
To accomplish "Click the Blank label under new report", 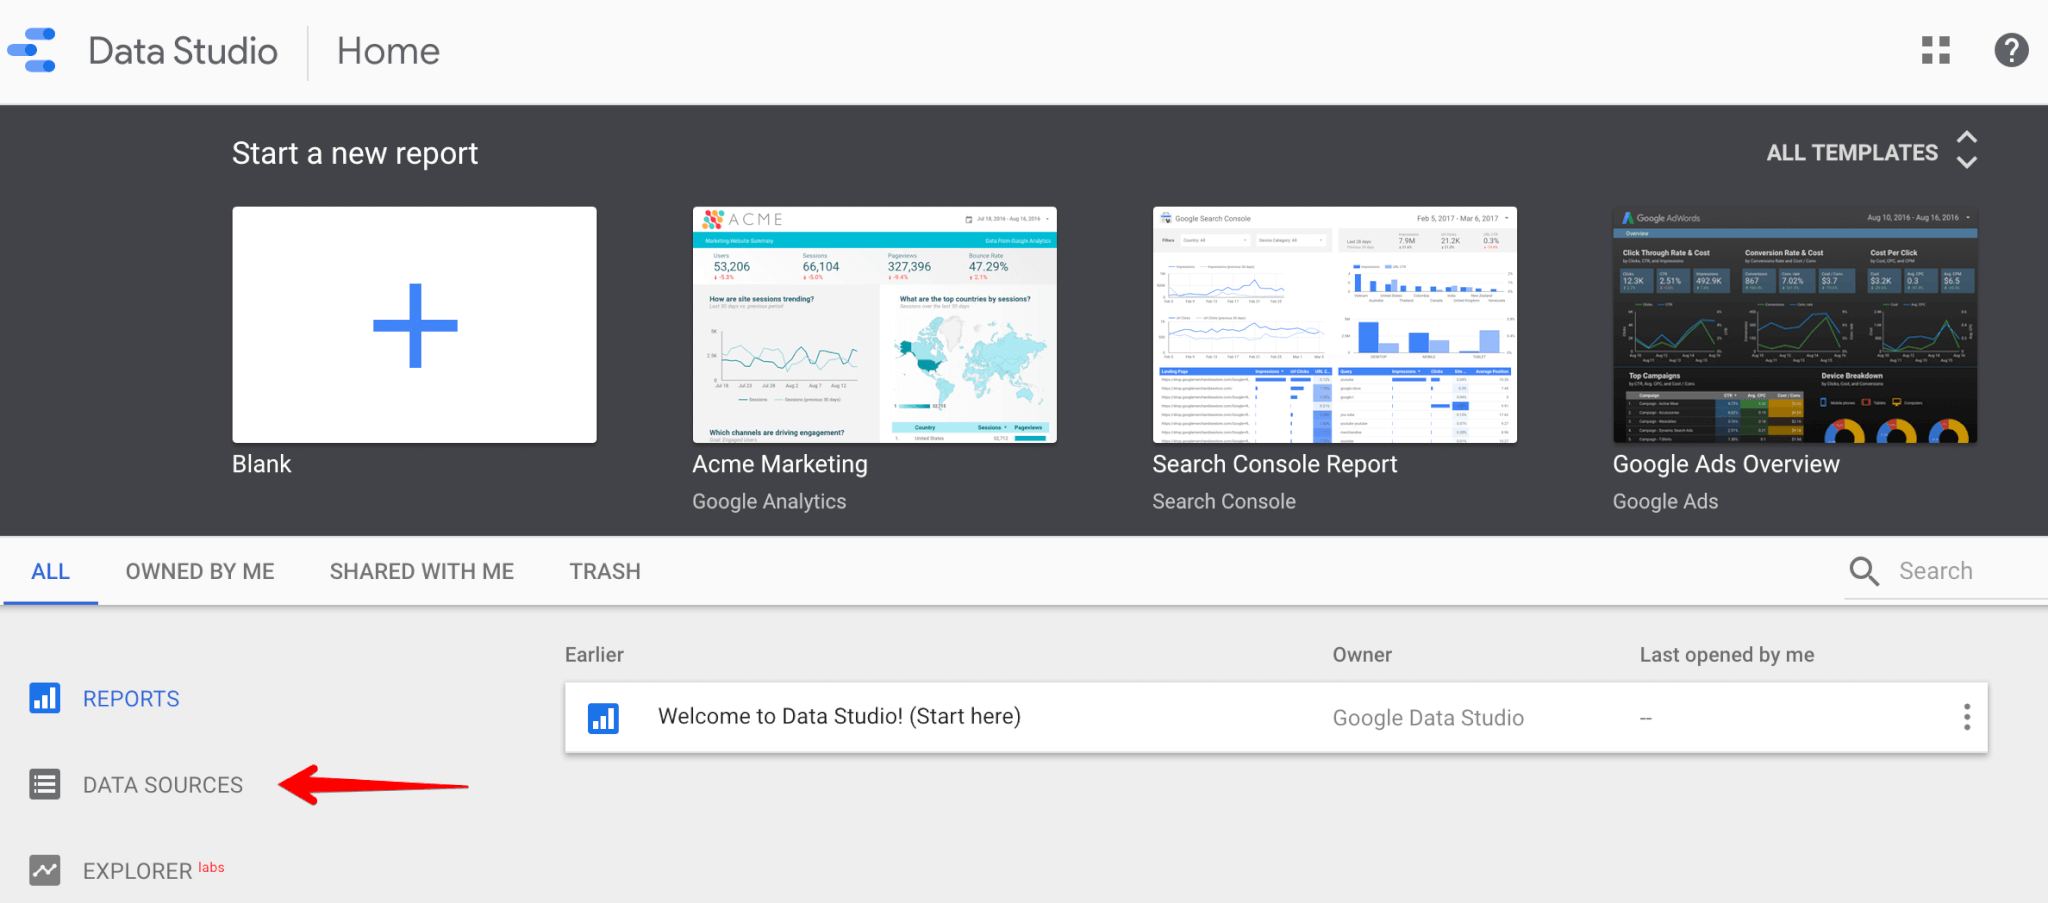I will click(x=262, y=464).
